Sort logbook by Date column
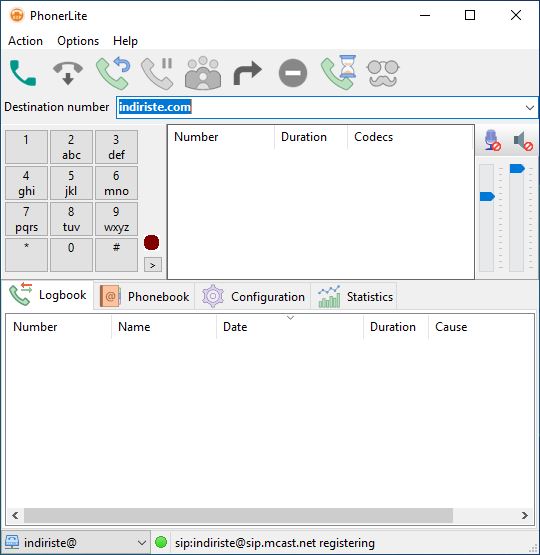The width and height of the screenshot is (540, 555). (290, 327)
